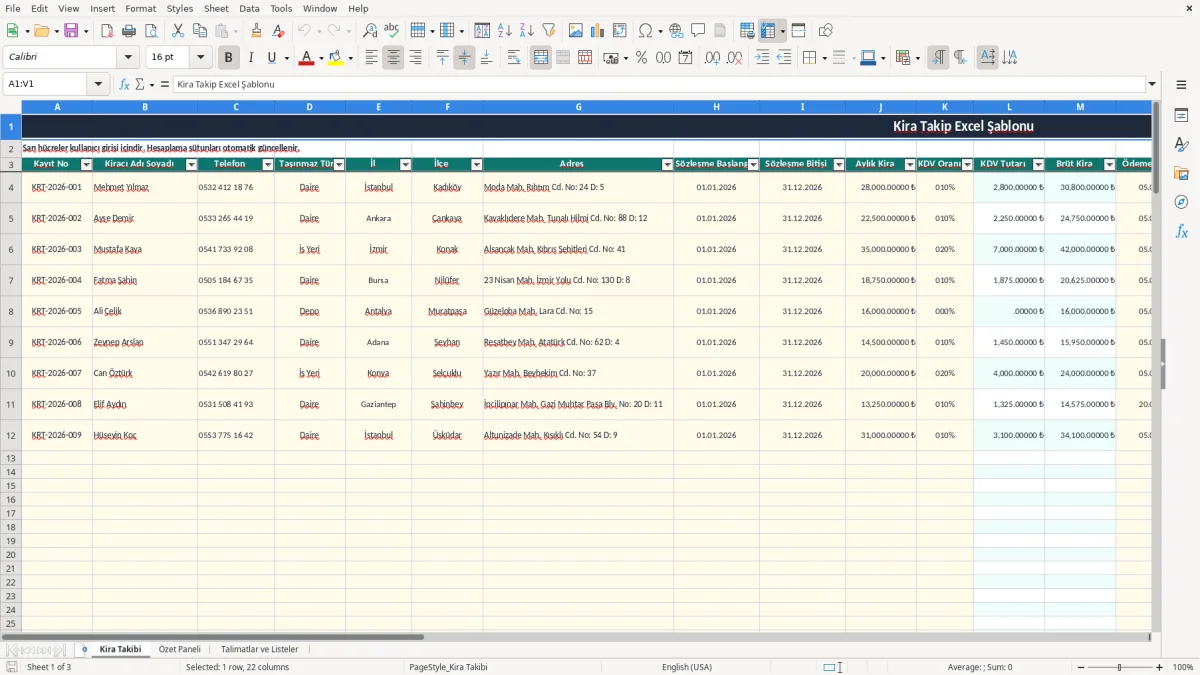Screen dimensions: 1200x675
Task: Click Delete Decimal Place
Action: point(735,58)
